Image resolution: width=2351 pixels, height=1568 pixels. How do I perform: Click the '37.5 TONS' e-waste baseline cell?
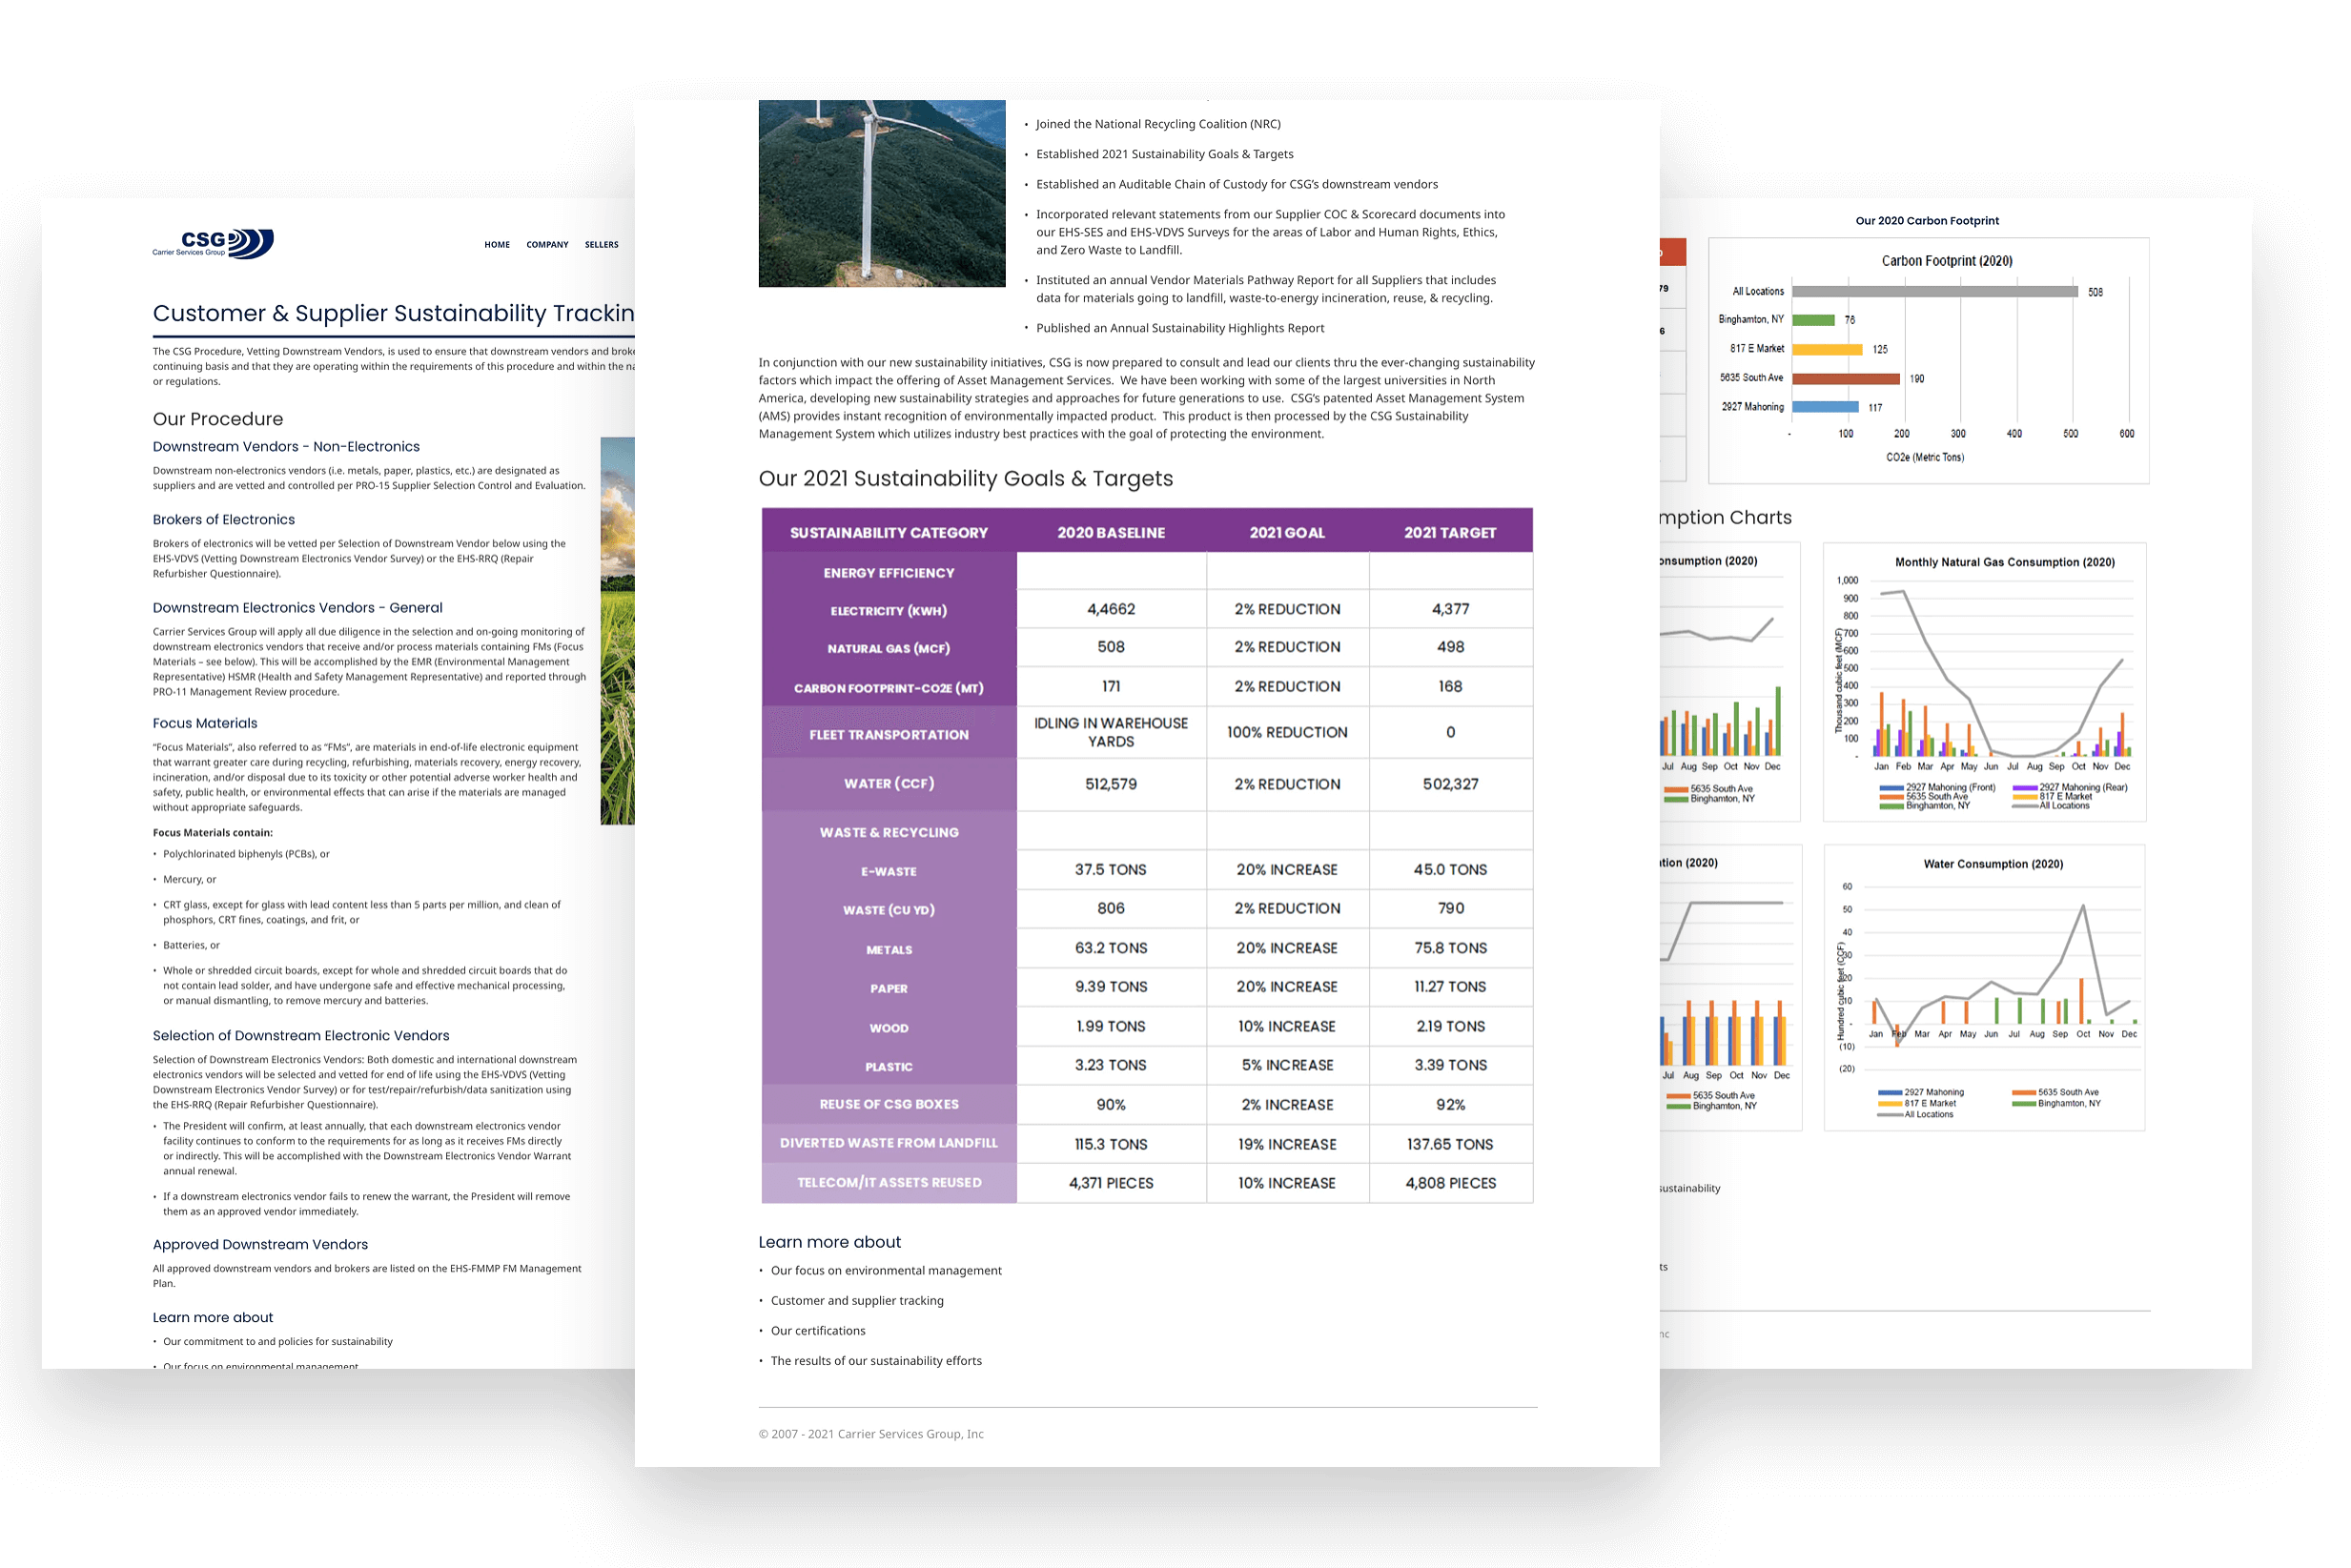pyautogui.click(x=1110, y=870)
